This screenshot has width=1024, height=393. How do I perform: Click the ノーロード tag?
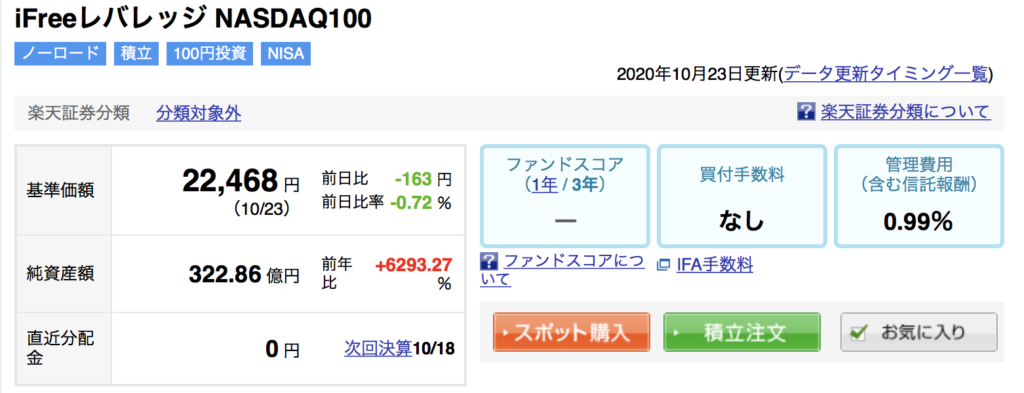point(60,54)
